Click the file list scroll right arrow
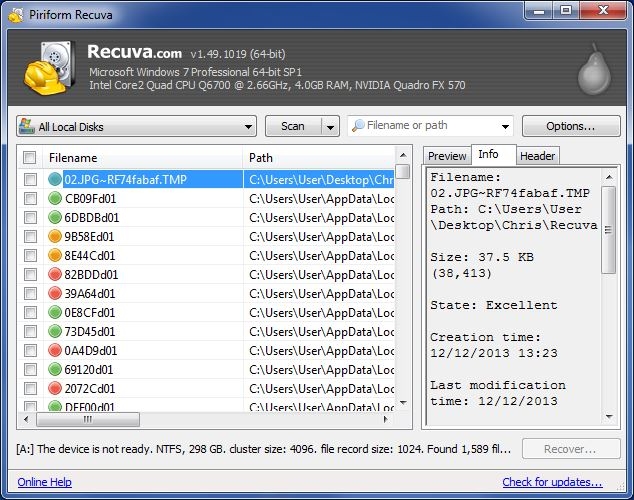Viewport: 634px width, 500px height. pyautogui.click(x=385, y=419)
